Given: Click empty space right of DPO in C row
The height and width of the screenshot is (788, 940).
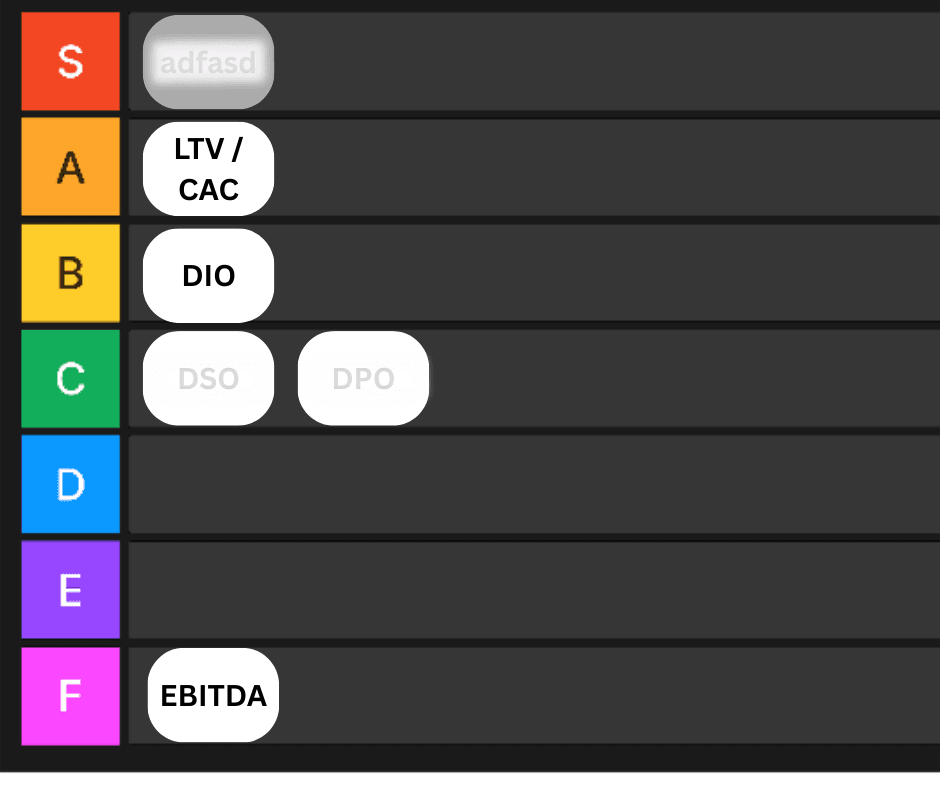Looking at the screenshot, I should point(683,380).
